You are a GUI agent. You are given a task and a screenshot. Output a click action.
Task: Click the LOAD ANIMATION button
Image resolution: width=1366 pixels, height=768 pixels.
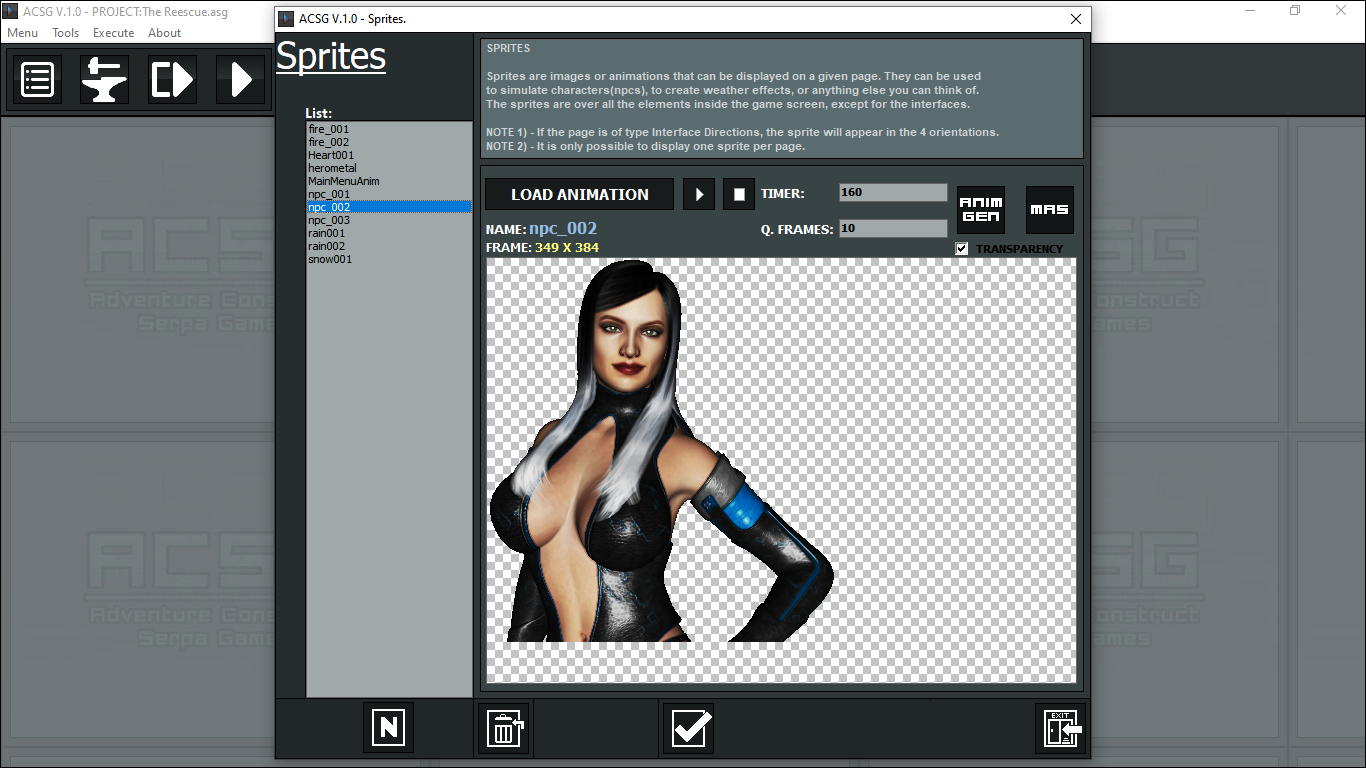pyautogui.click(x=580, y=194)
